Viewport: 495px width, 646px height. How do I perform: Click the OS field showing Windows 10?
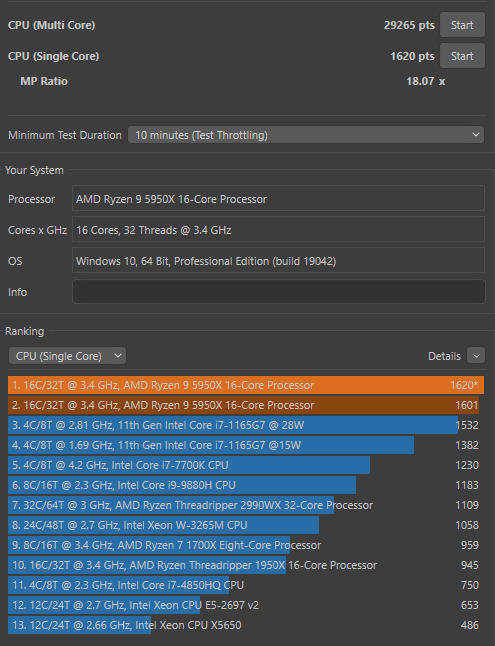278,260
